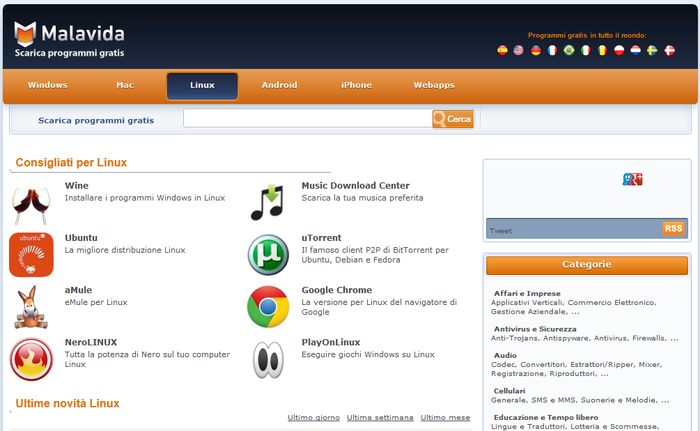700x431 pixels.
Task: Click the SMS e MMS subcategory
Action: pyautogui.click(x=553, y=400)
